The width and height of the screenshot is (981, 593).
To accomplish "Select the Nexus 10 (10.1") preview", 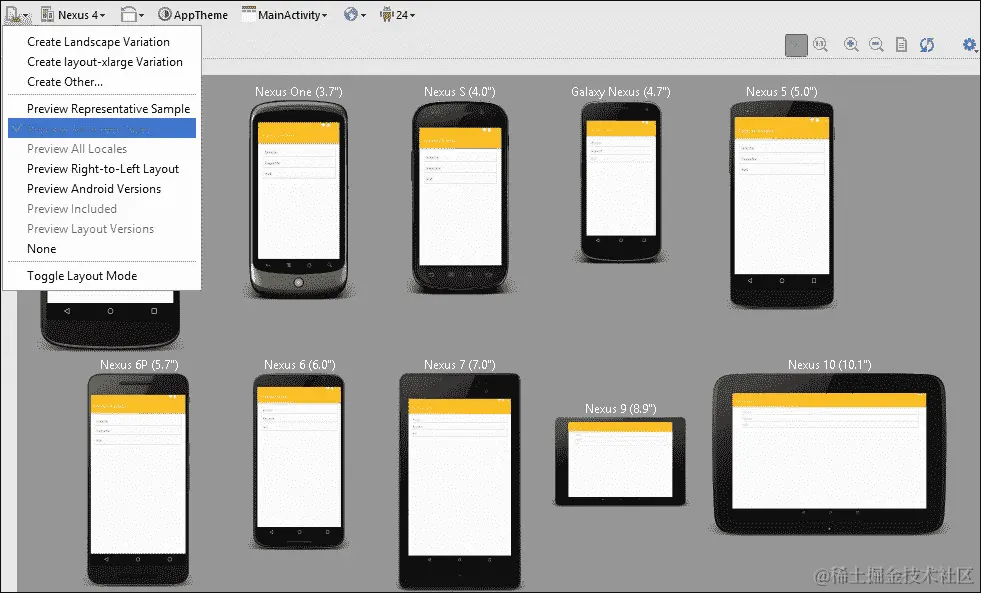I will (829, 454).
